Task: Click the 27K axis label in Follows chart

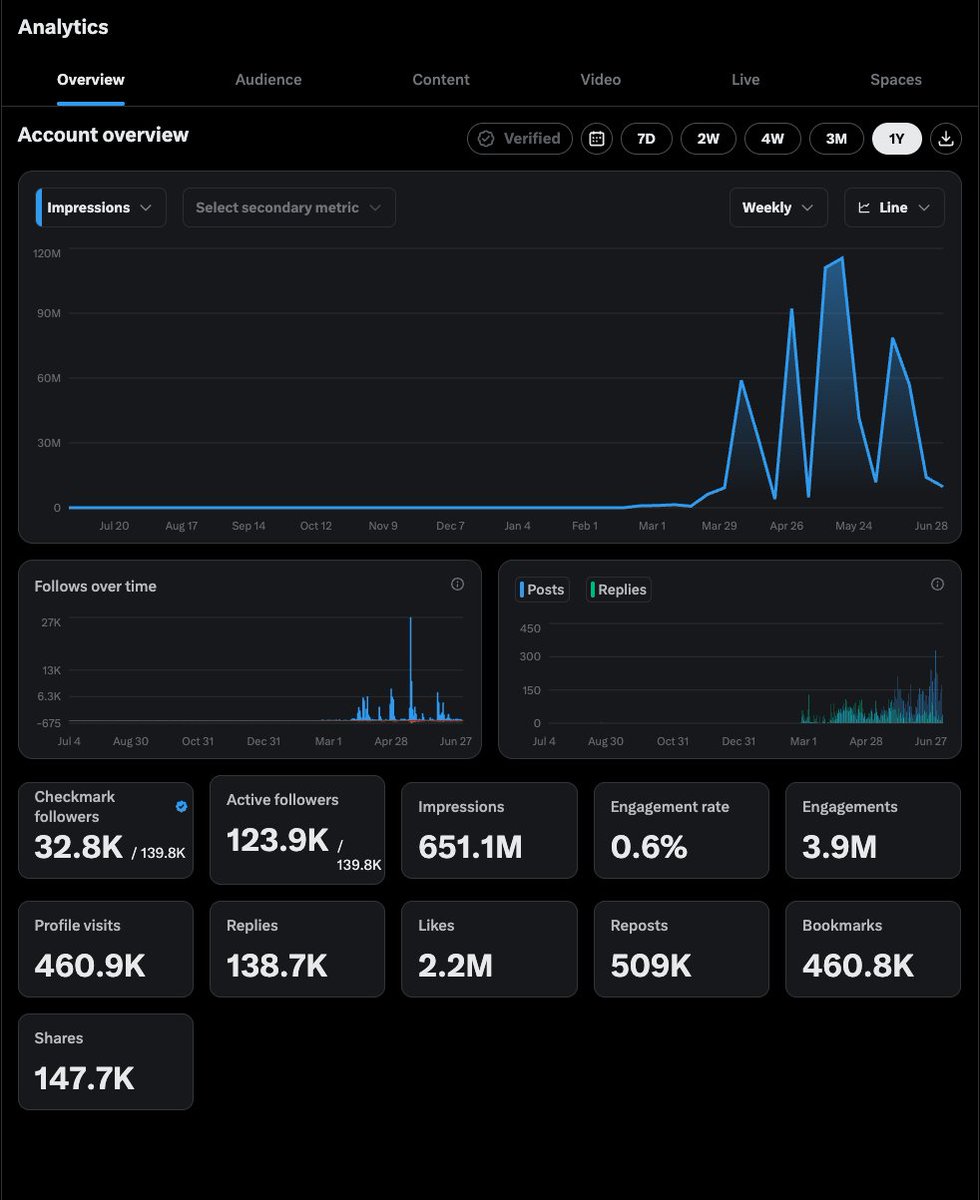Action: [51, 622]
